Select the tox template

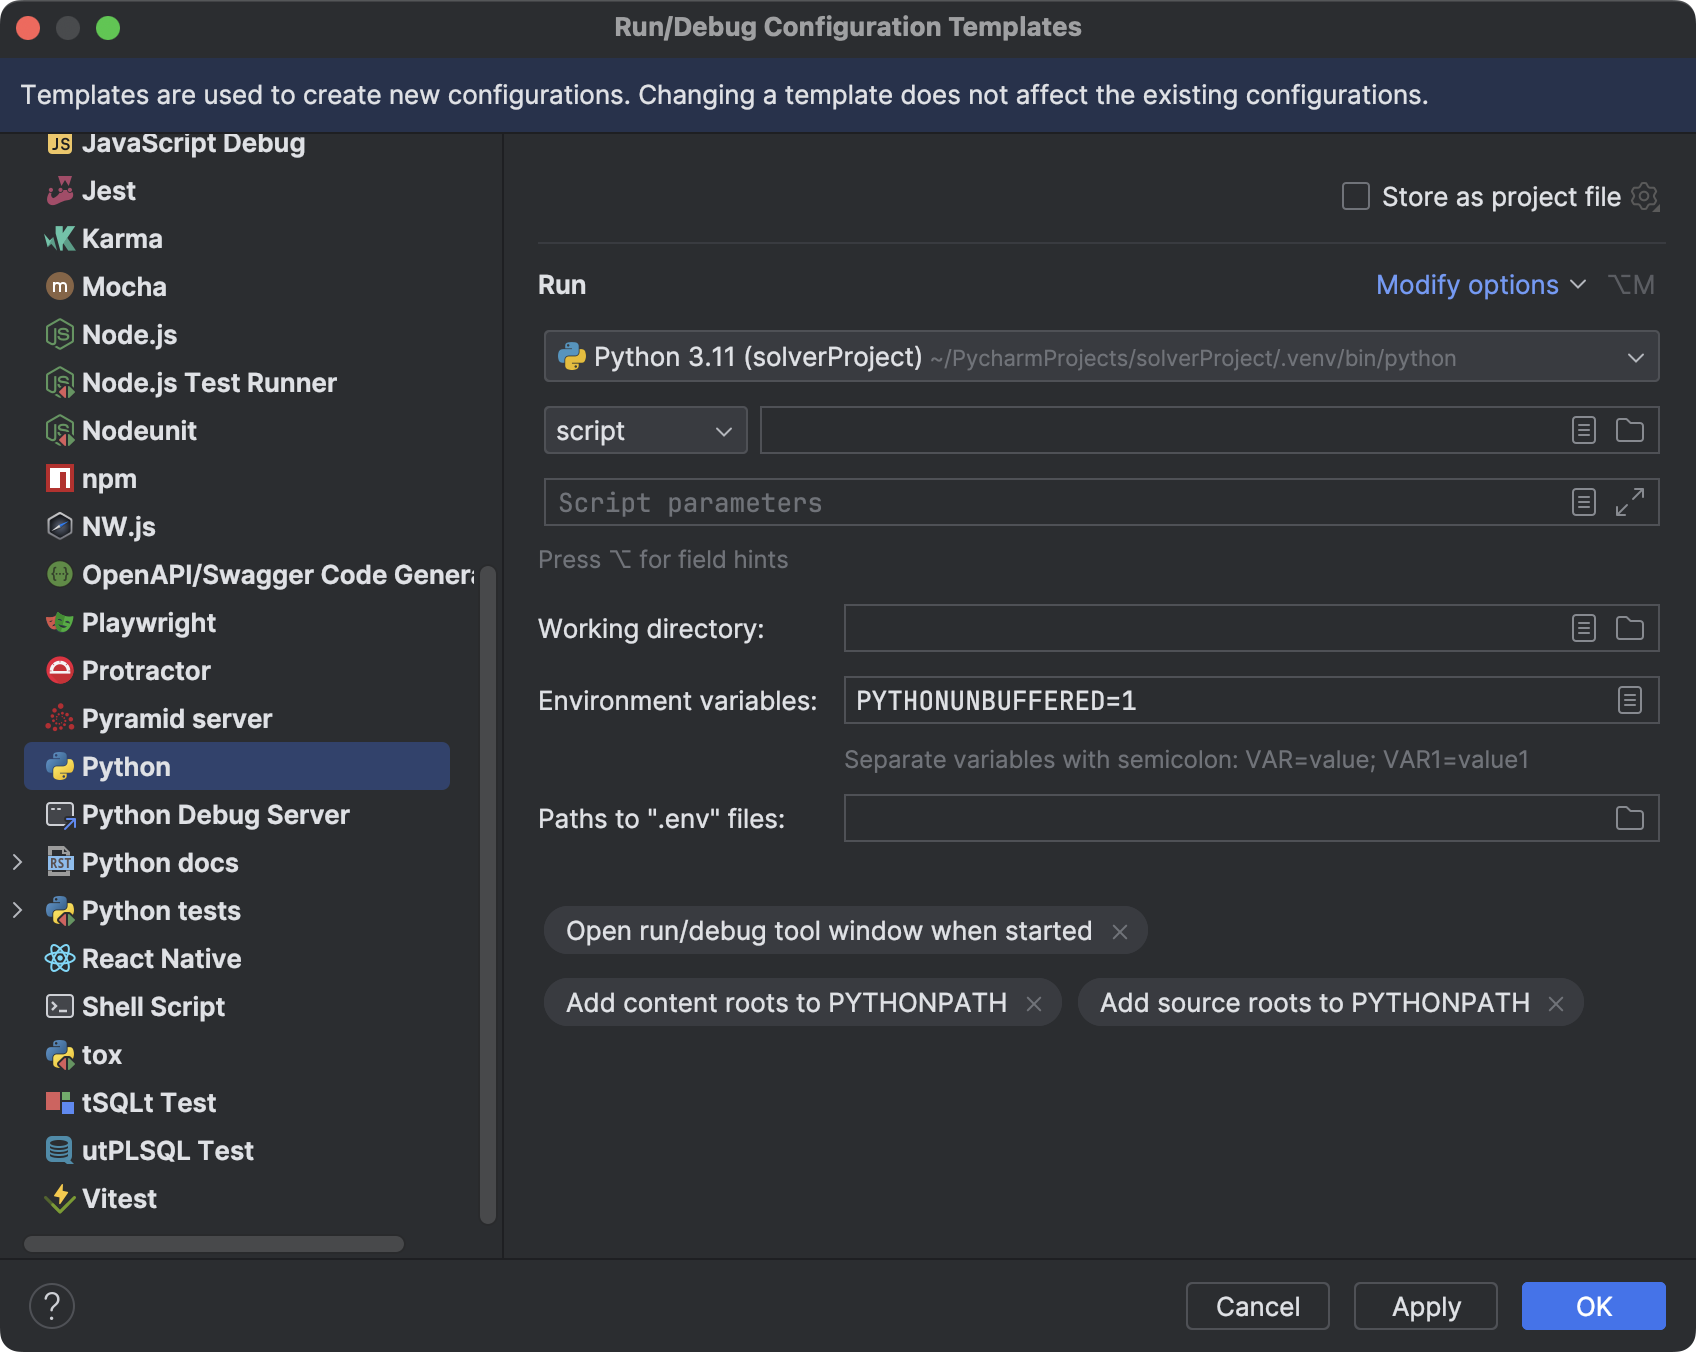(x=100, y=1054)
